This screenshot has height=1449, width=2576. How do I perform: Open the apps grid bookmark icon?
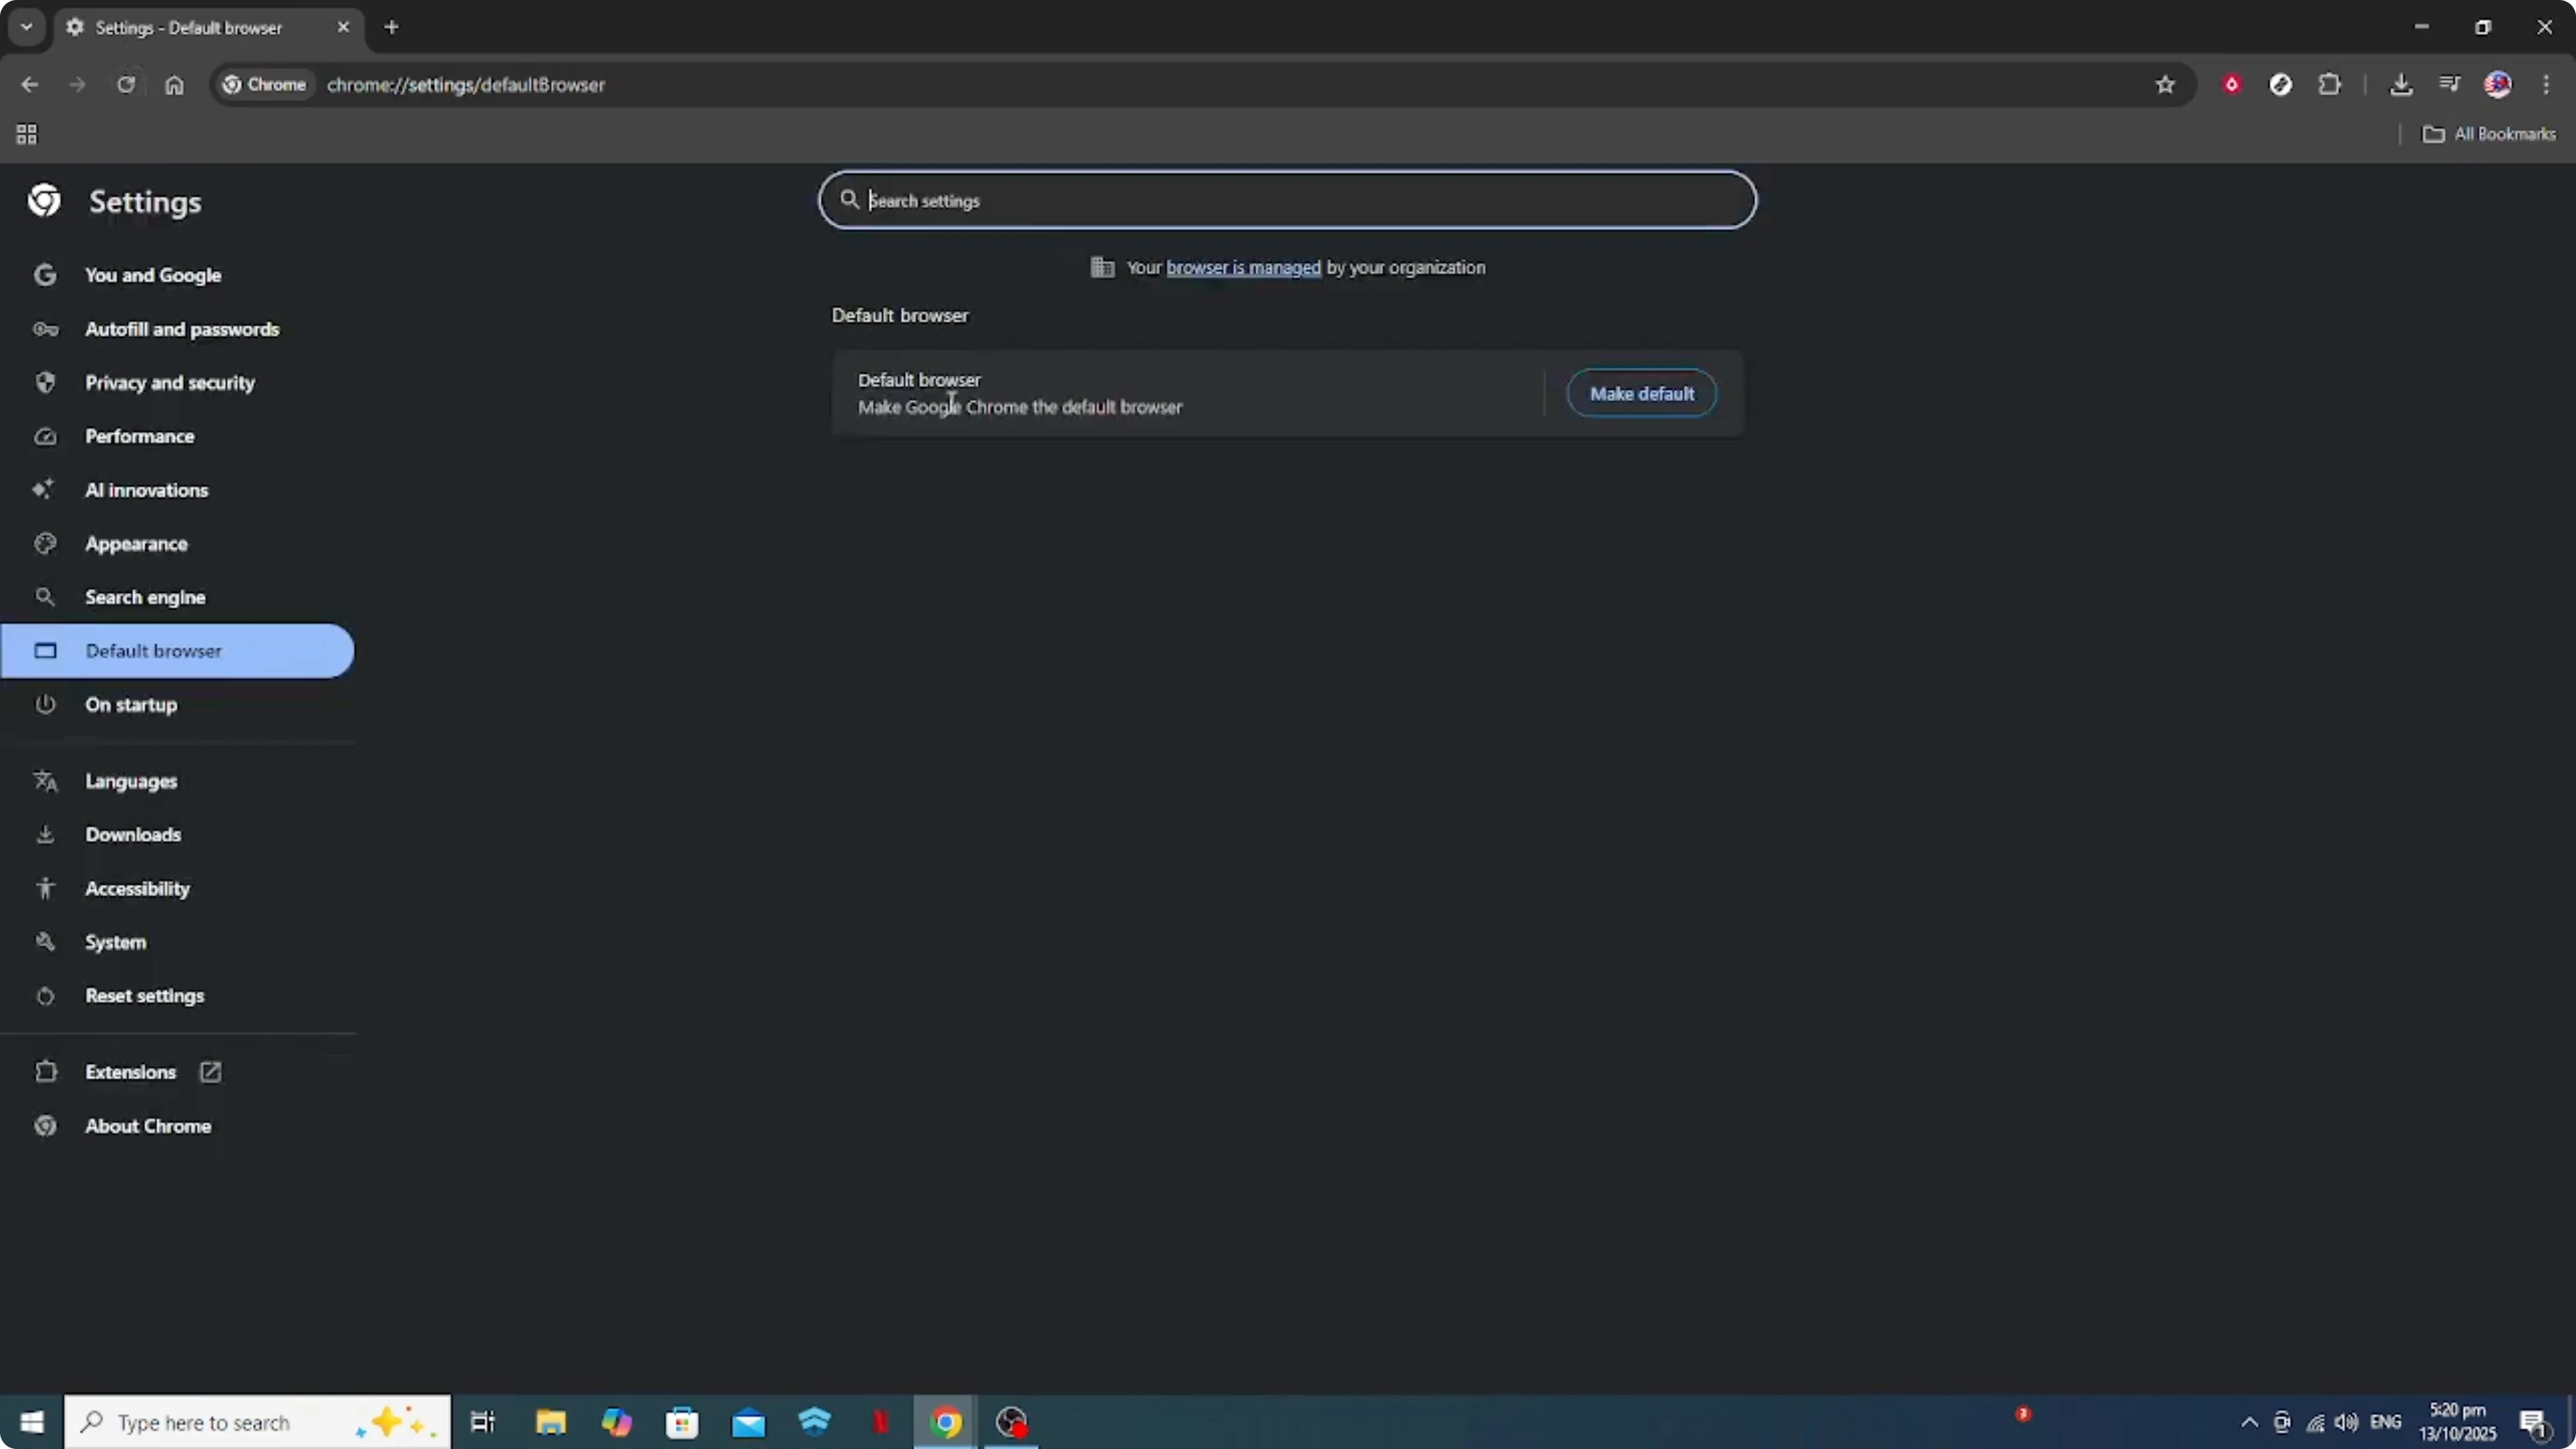27,134
